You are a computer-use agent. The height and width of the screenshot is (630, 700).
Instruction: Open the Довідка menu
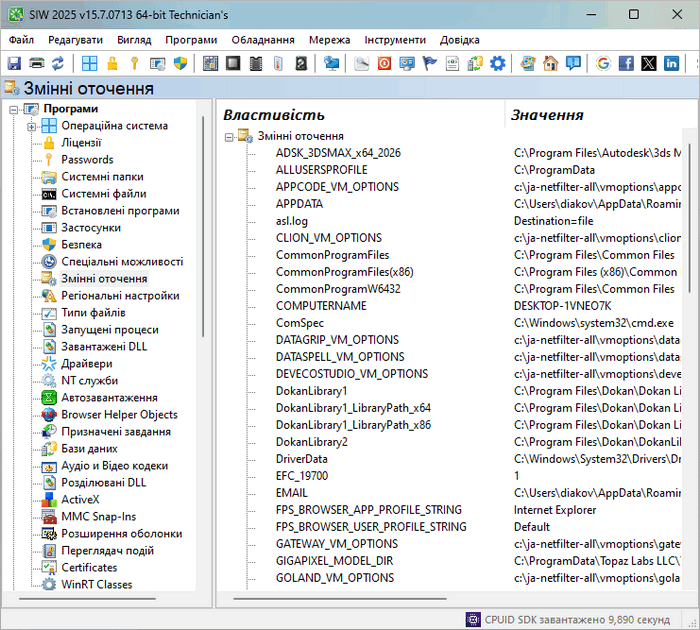coord(459,40)
